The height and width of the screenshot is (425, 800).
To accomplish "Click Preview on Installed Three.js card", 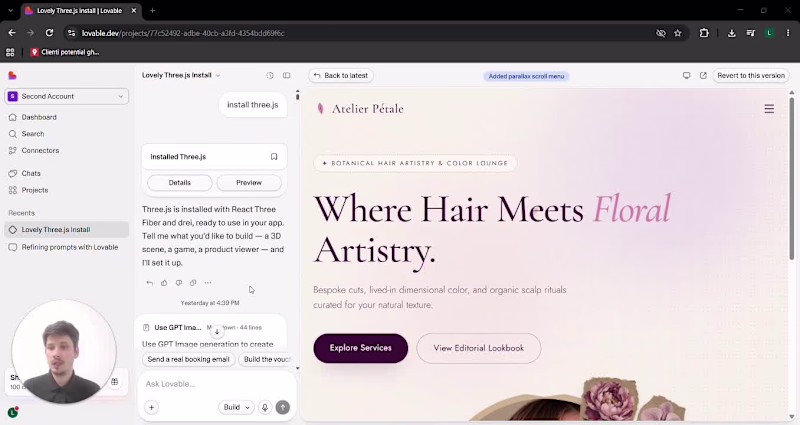I will point(249,183).
